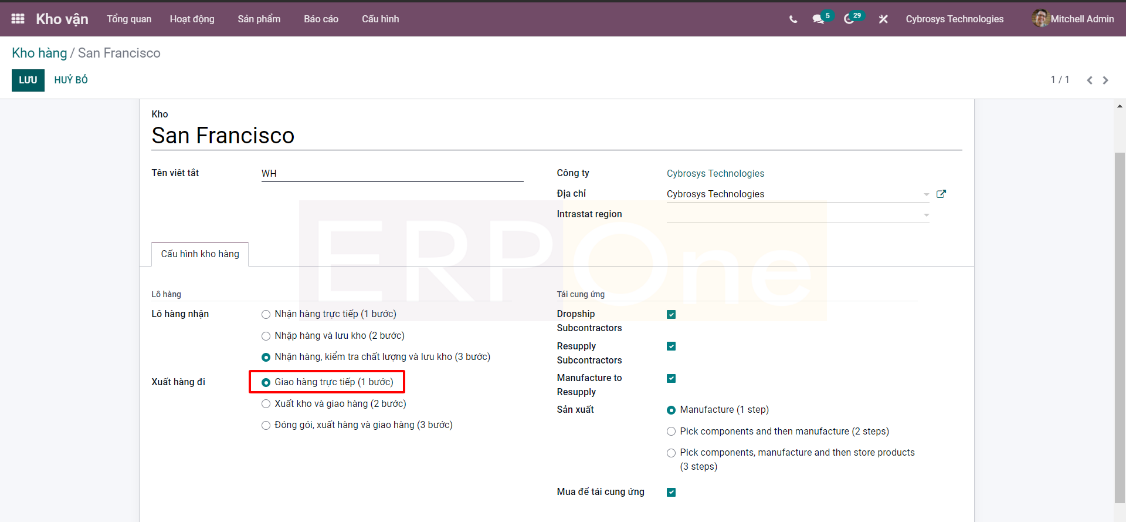Open Sản phẩm menu
Image resolution: width=1126 pixels, height=522 pixels.
pos(259,19)
